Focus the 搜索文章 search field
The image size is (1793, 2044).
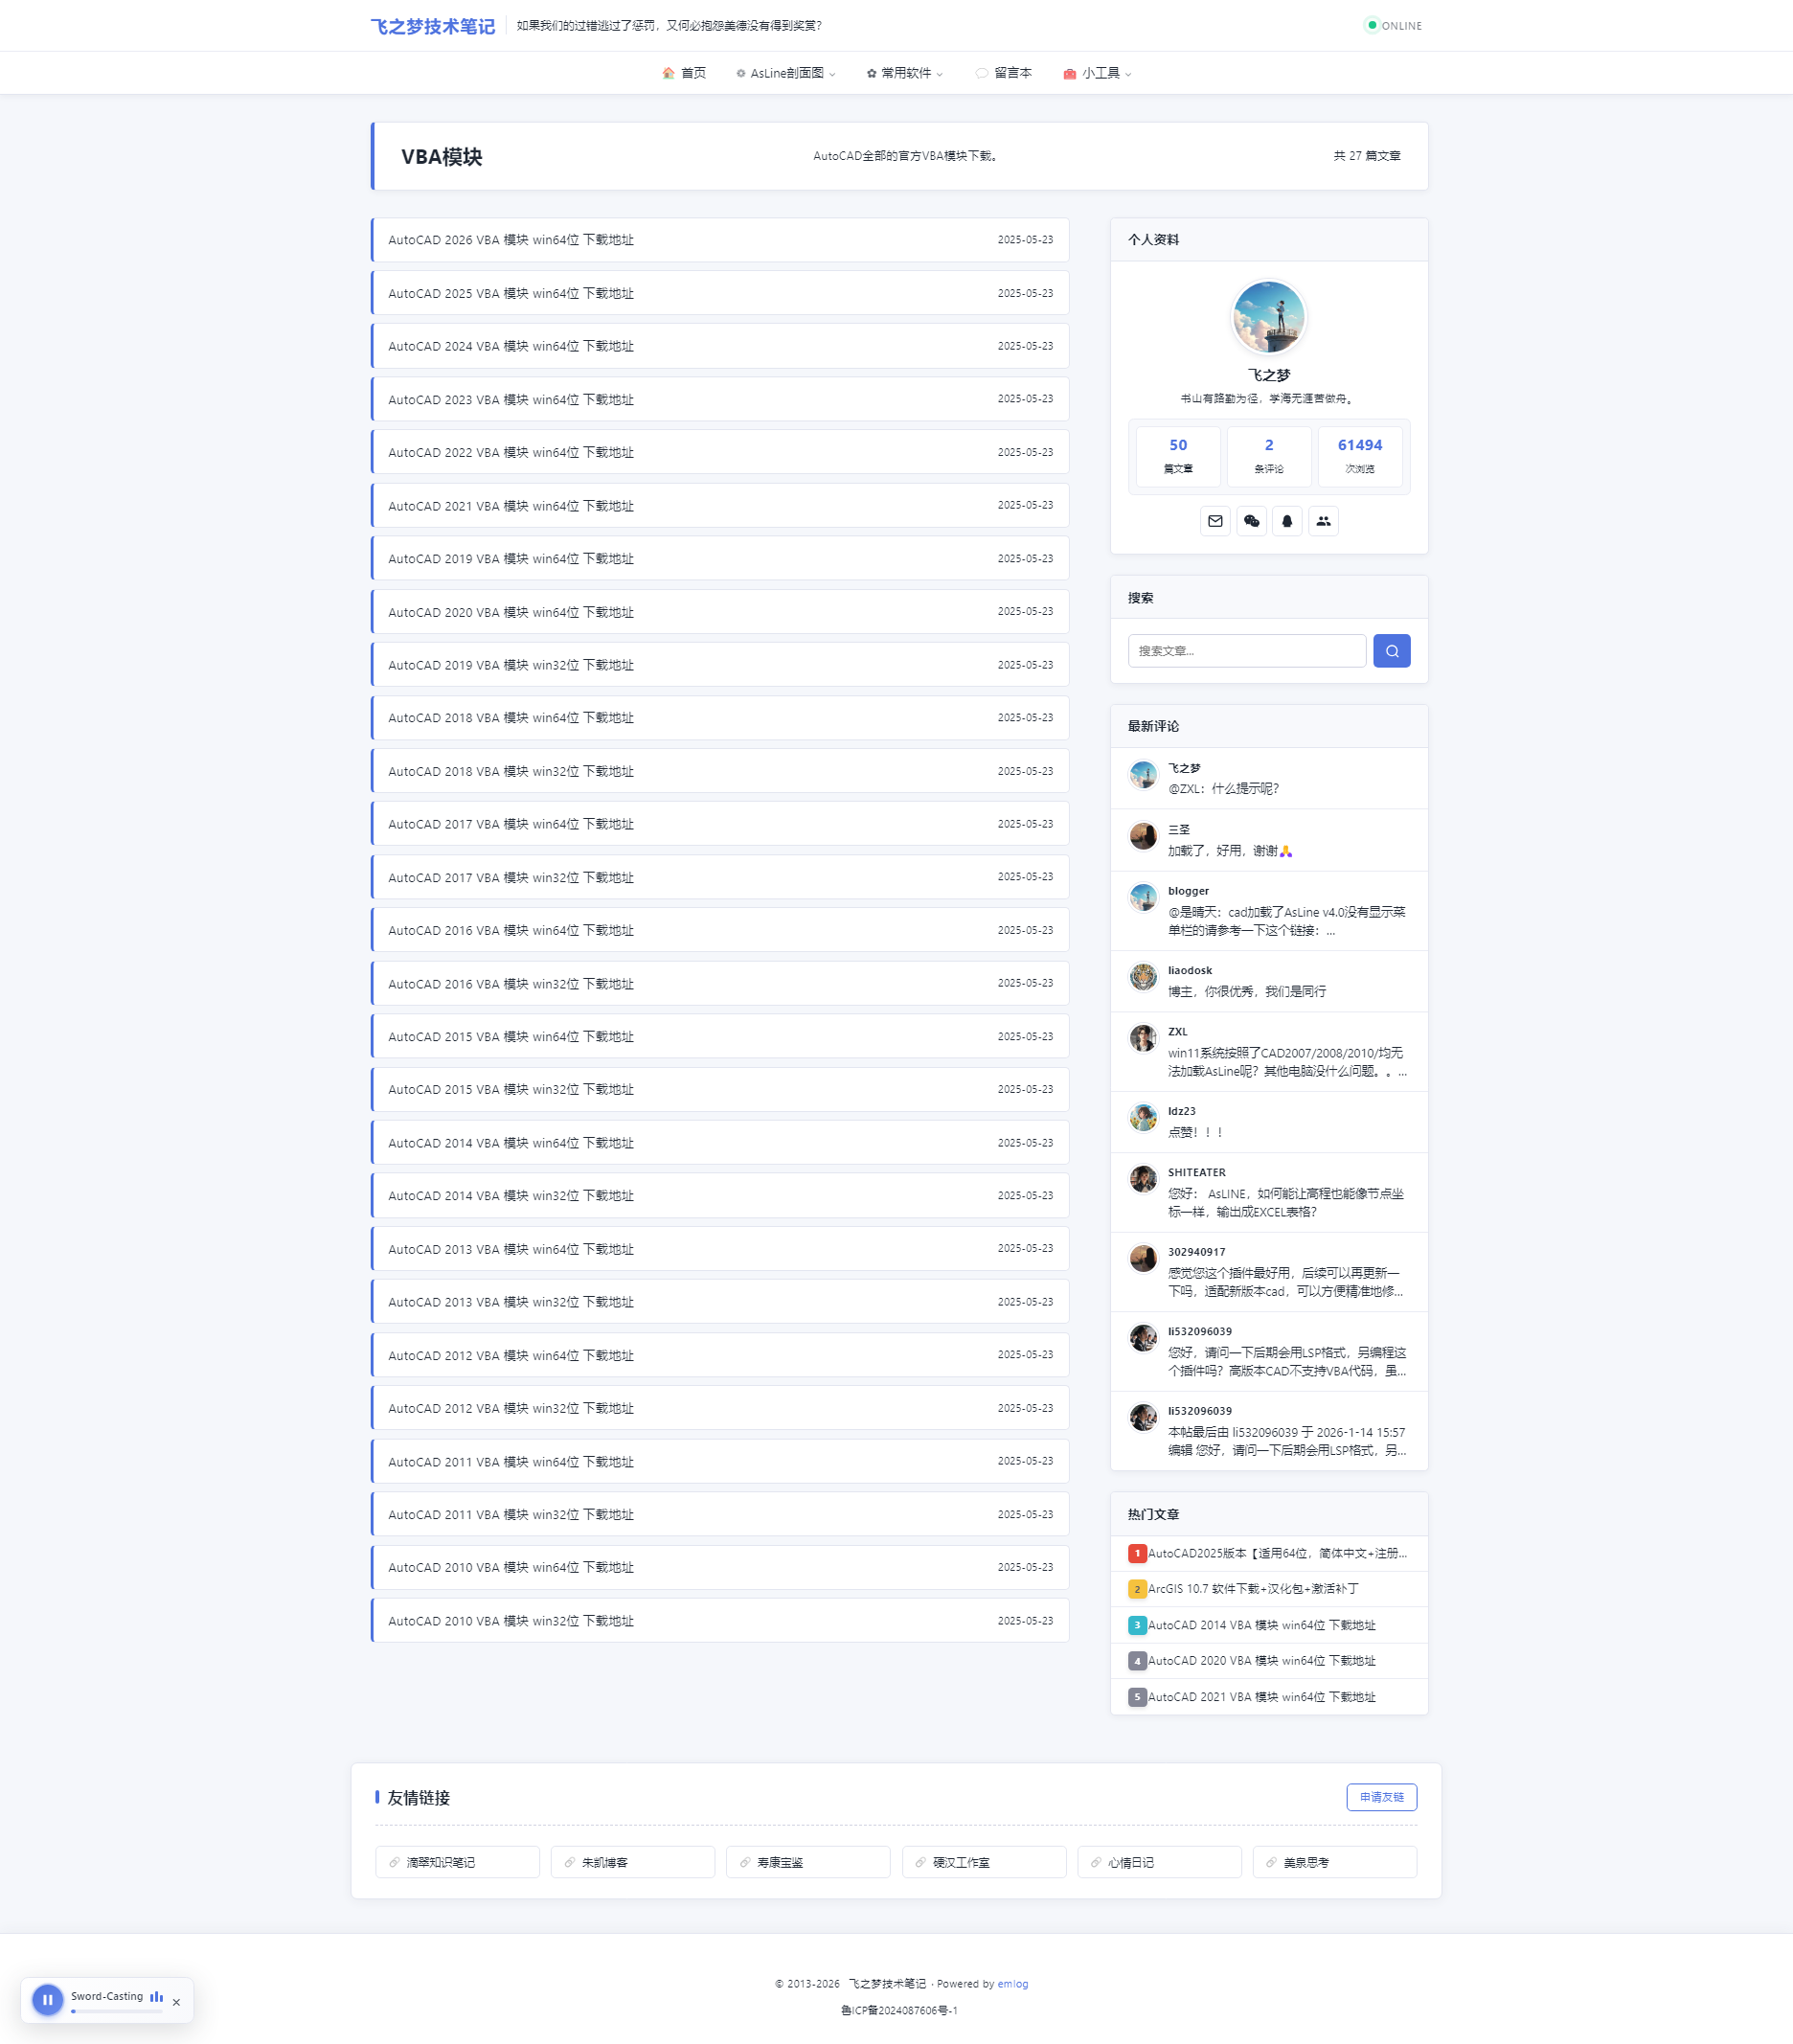pos(1246,651)
